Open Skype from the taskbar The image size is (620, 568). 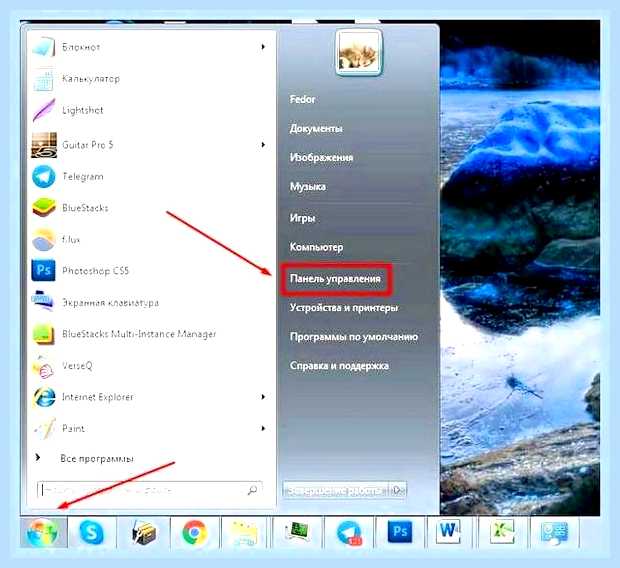click(92, 532)
